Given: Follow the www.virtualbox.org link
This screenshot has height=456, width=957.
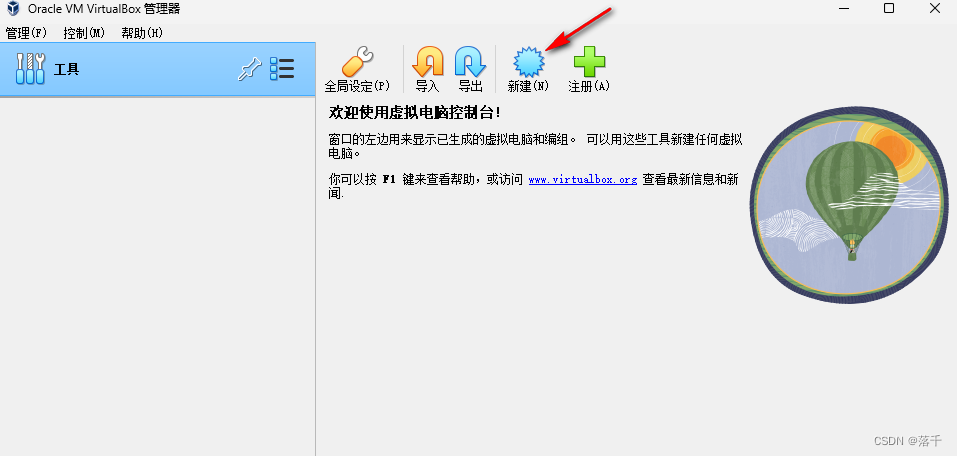Looking at the screenshot, I should pyautogui.click(x=582, y=179).
